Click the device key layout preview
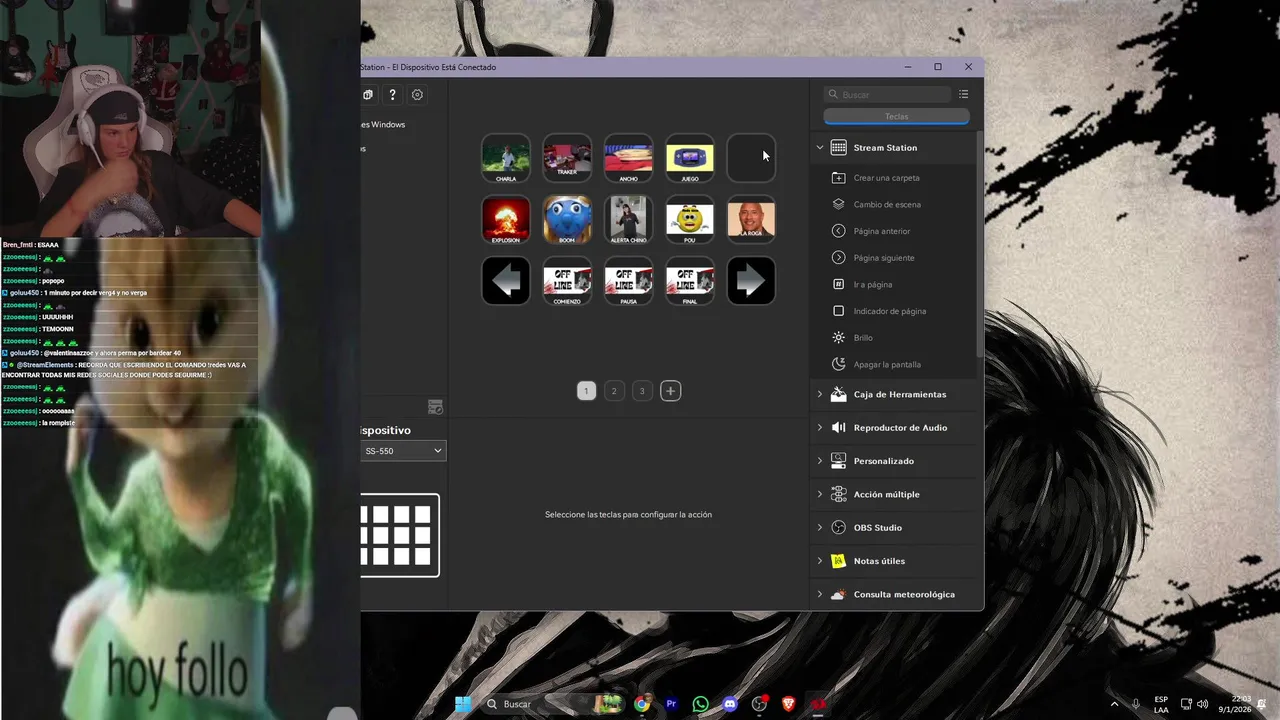 (x=400, y=535)
